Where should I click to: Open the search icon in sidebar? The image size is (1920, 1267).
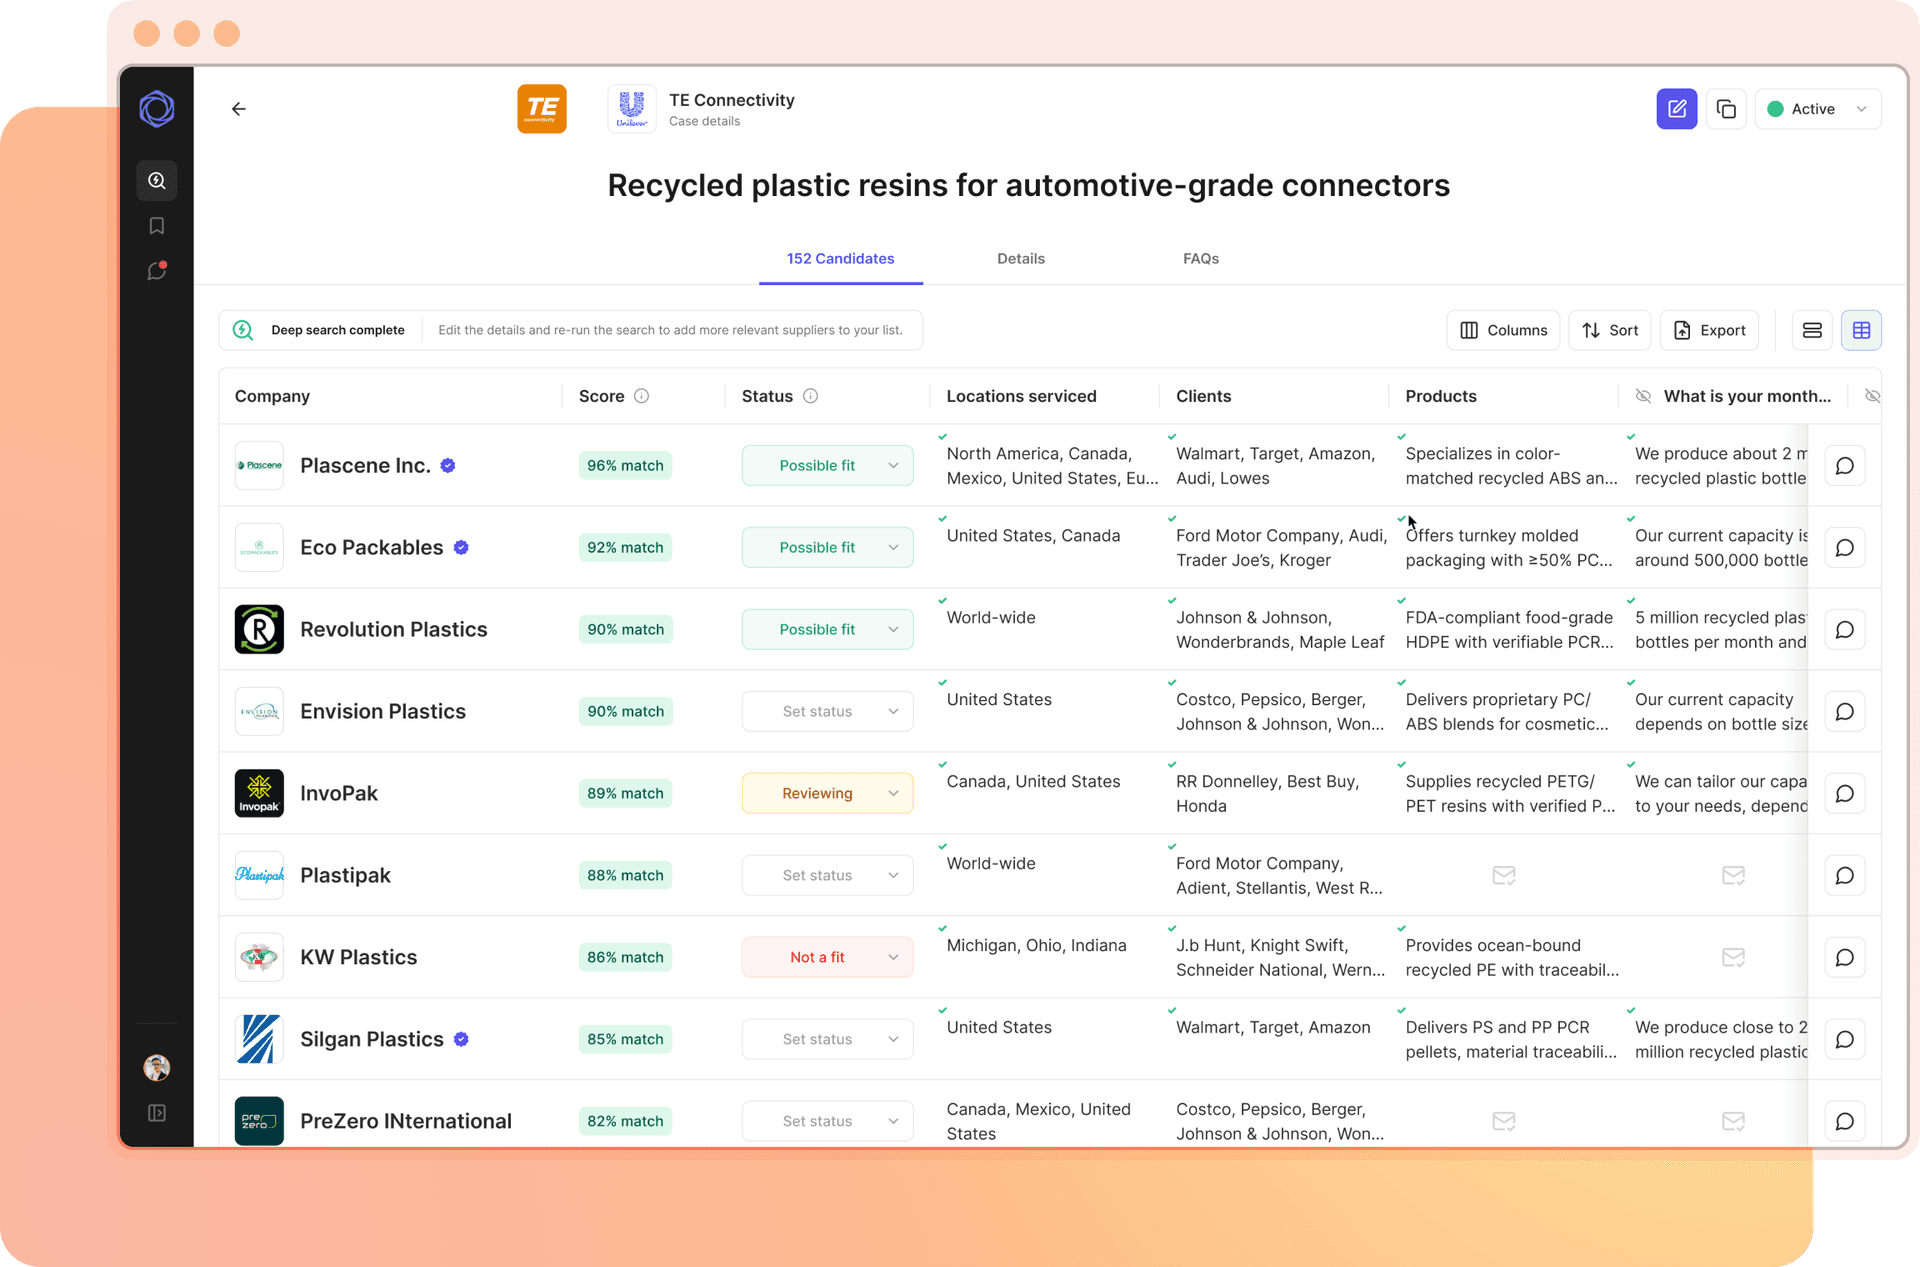[157, 181]
